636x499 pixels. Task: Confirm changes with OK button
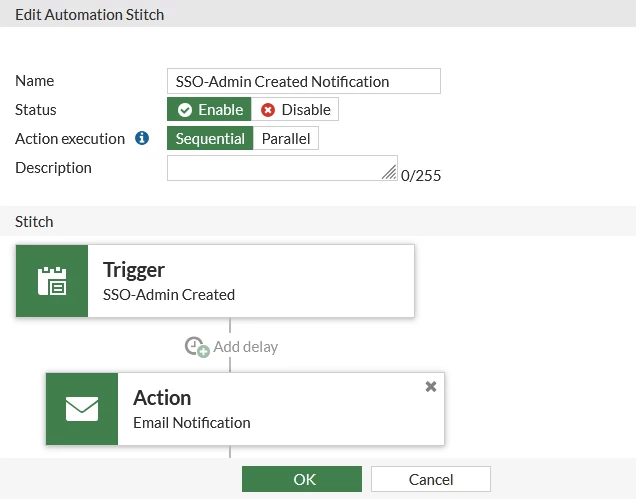[302, 479]
